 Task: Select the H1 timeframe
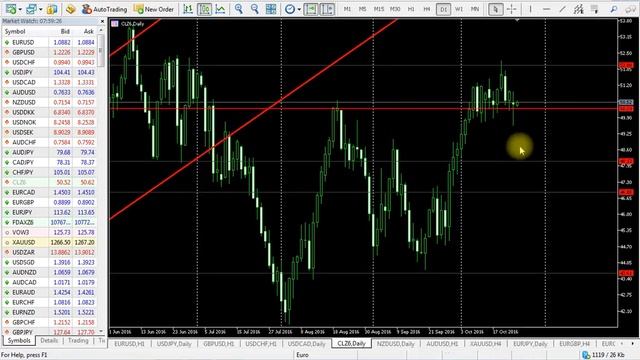411,9
